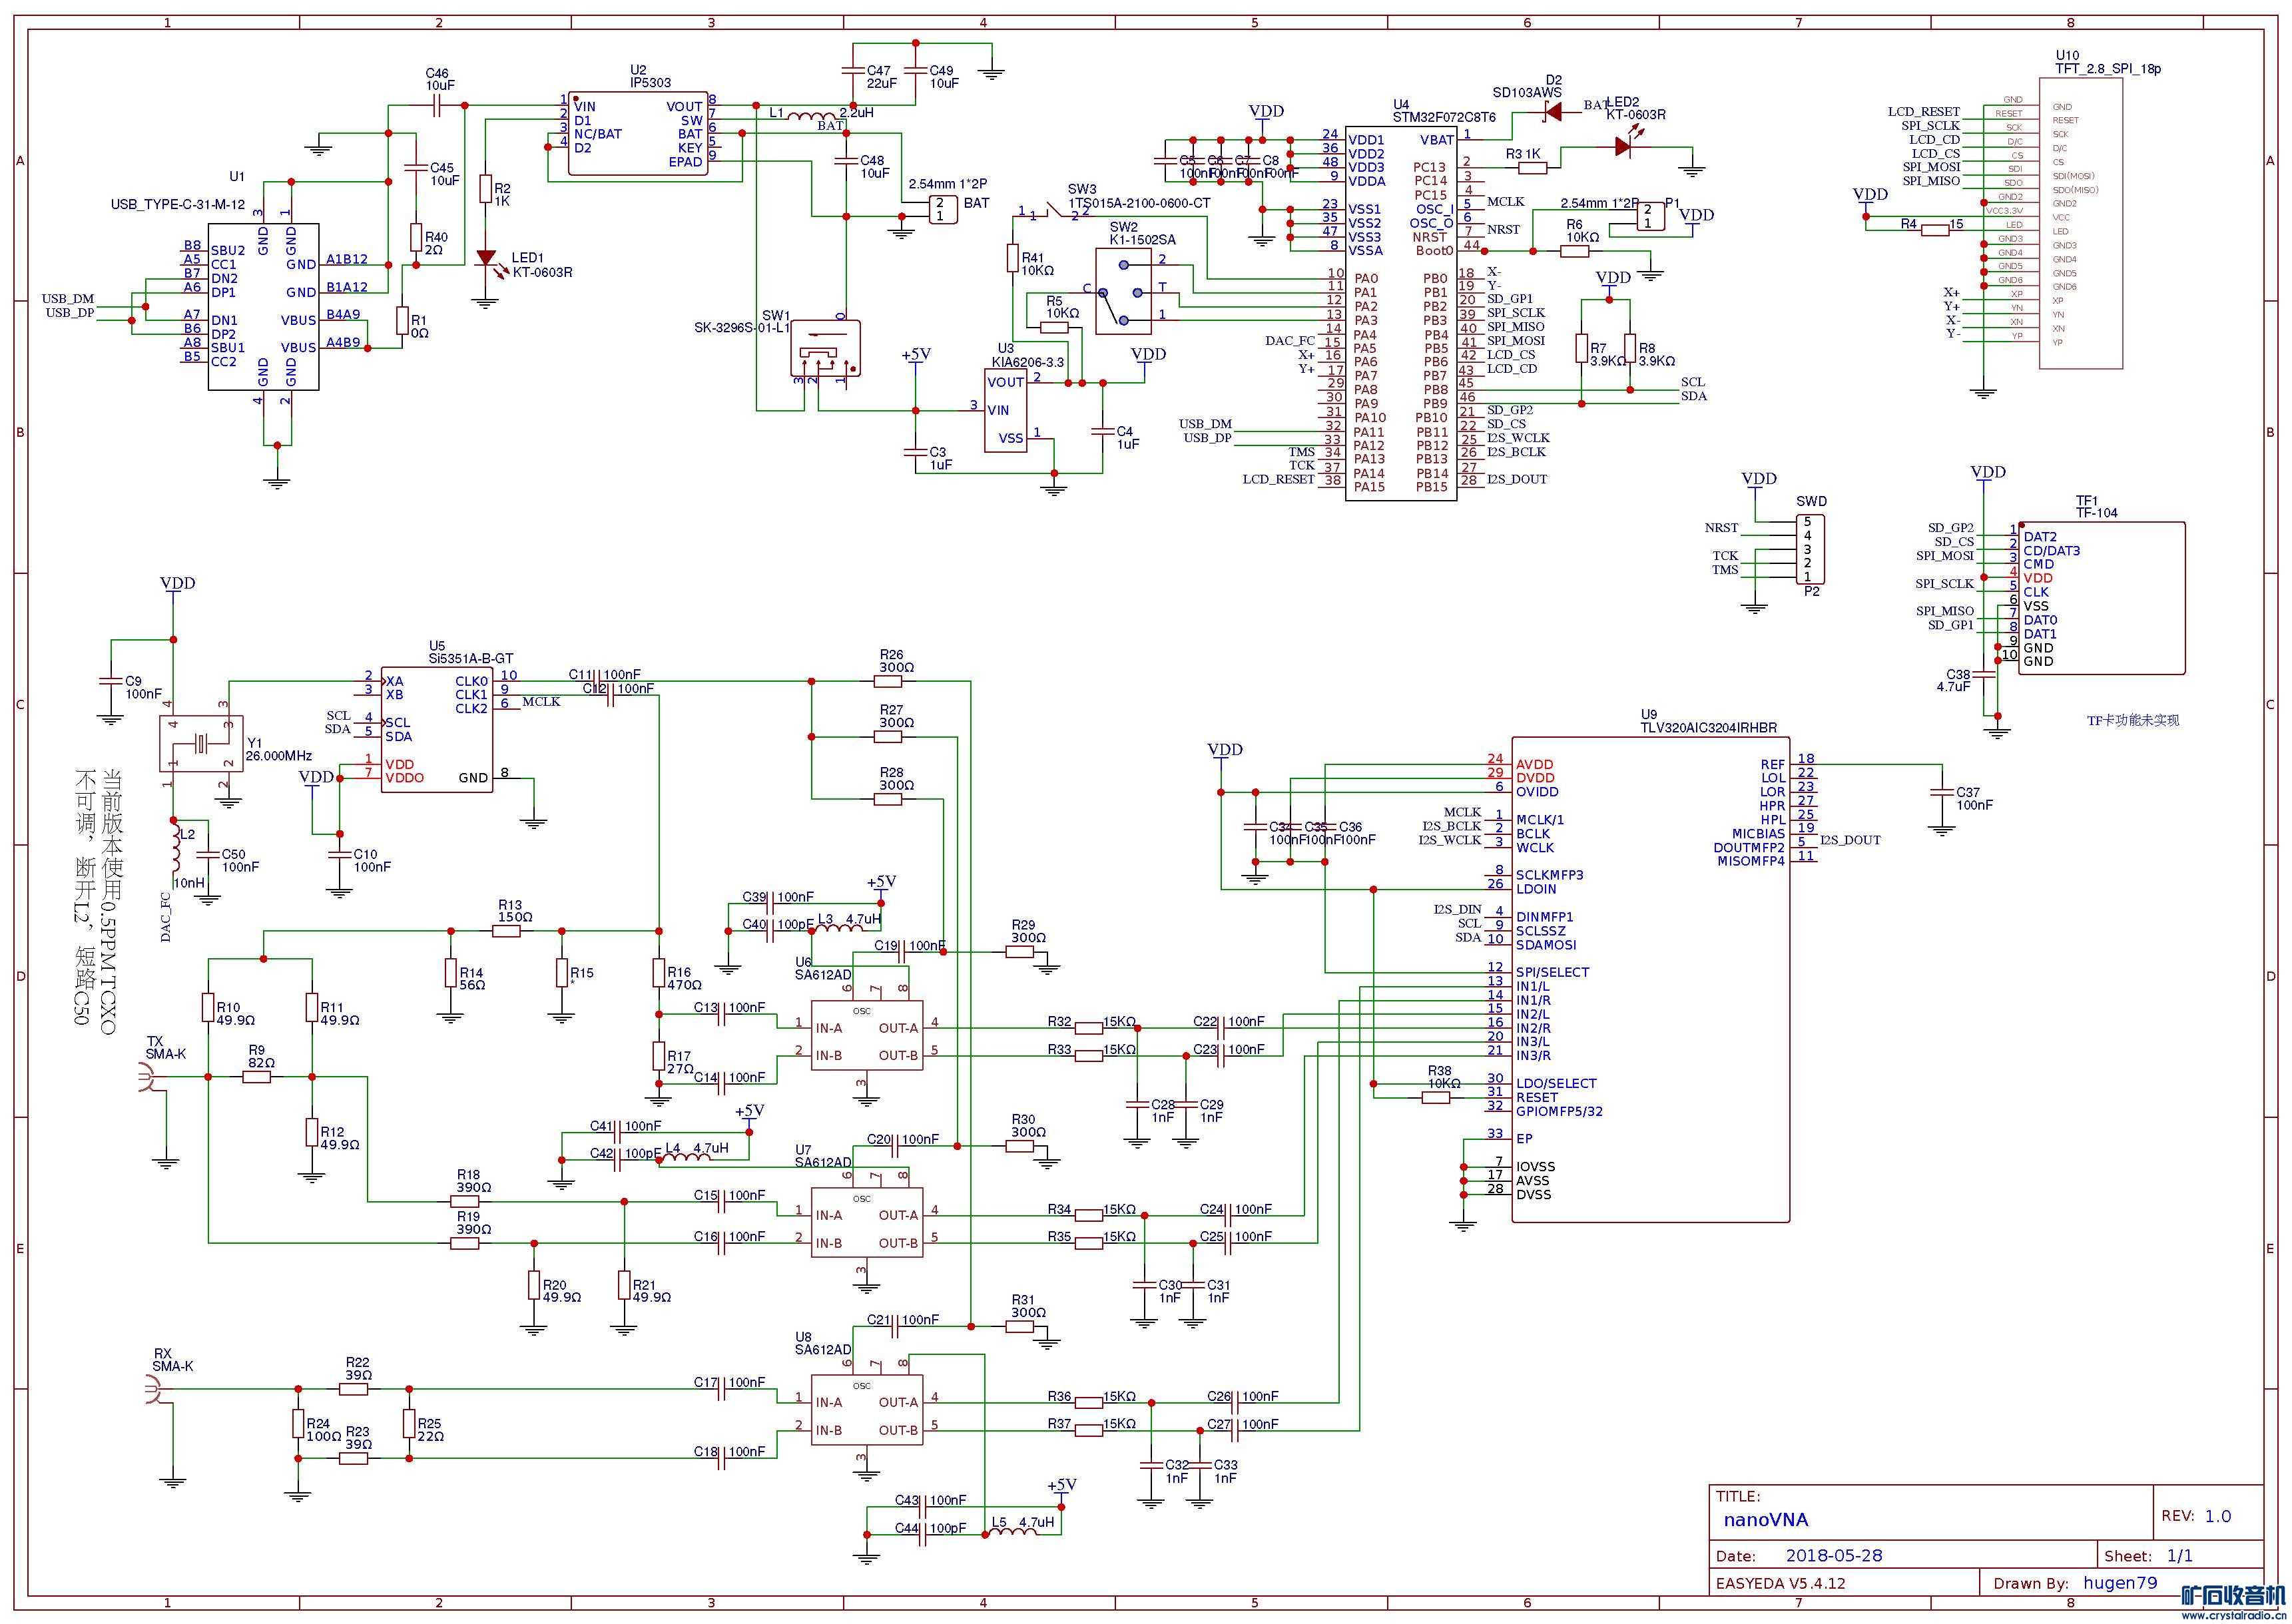Select the TF1 TF-104 card socket
Viewport: 2292px width, 1624px height.
[x=2102, y=598]
